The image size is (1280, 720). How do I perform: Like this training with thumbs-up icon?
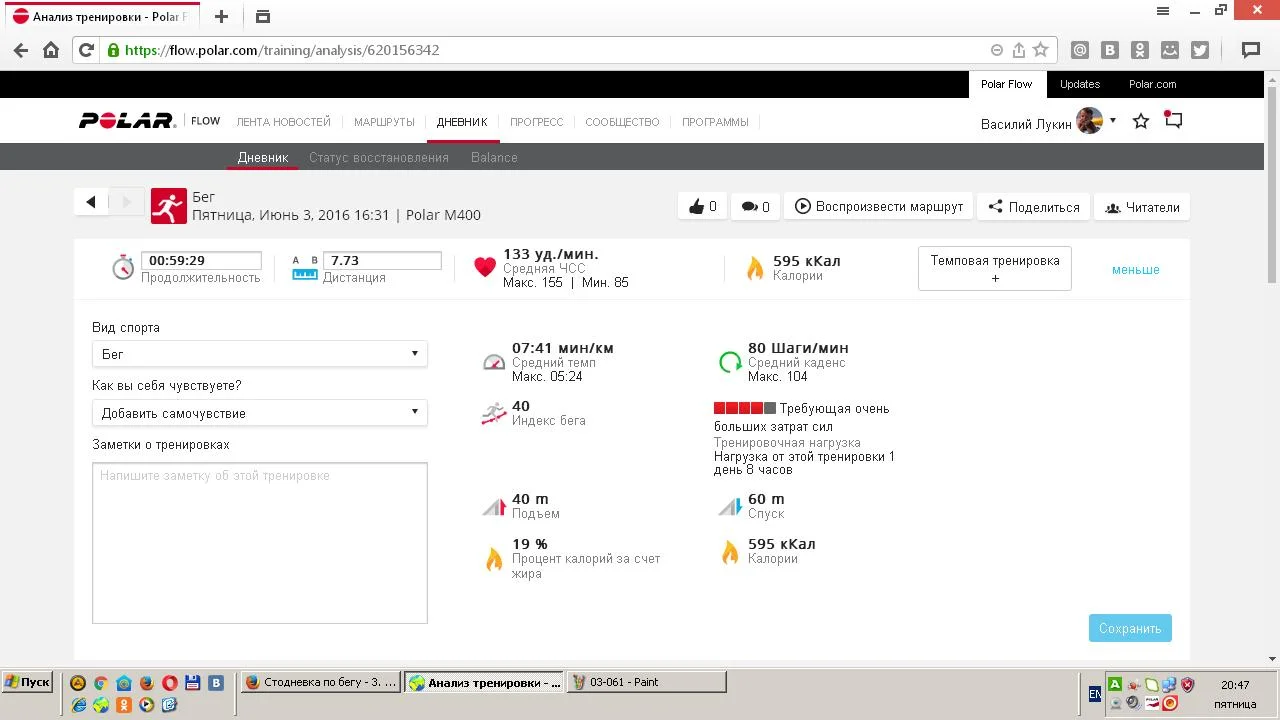702,207
